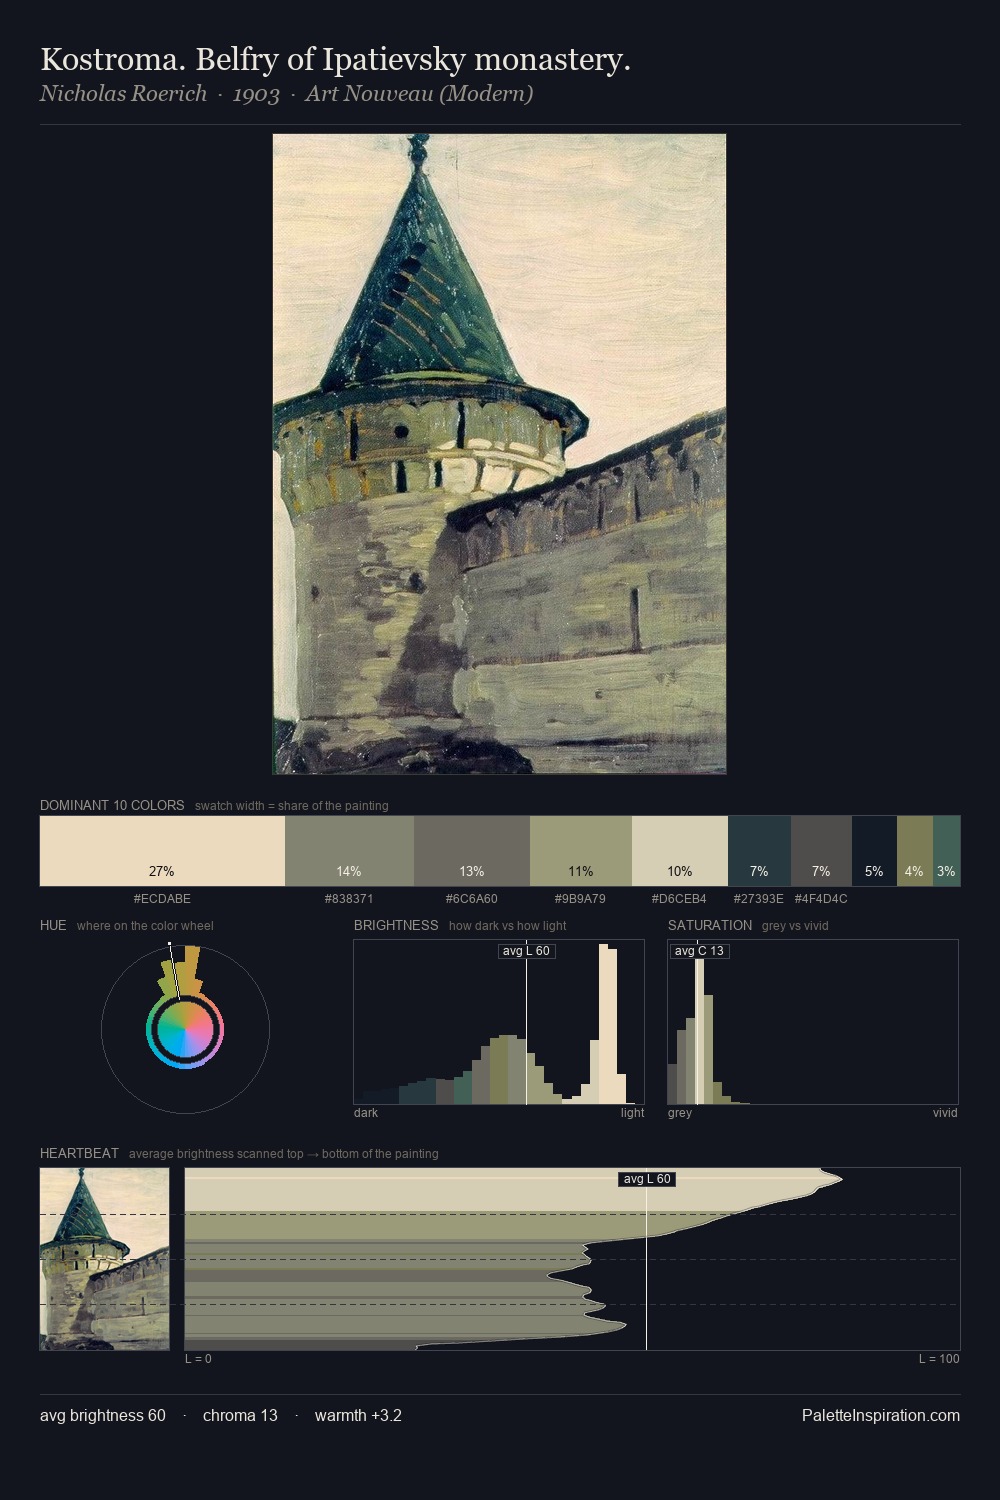Click 'grey vs vivid' caption
Viewport: 1000px width, 1500px height.
pyautogui.click(x=795, y=926)
